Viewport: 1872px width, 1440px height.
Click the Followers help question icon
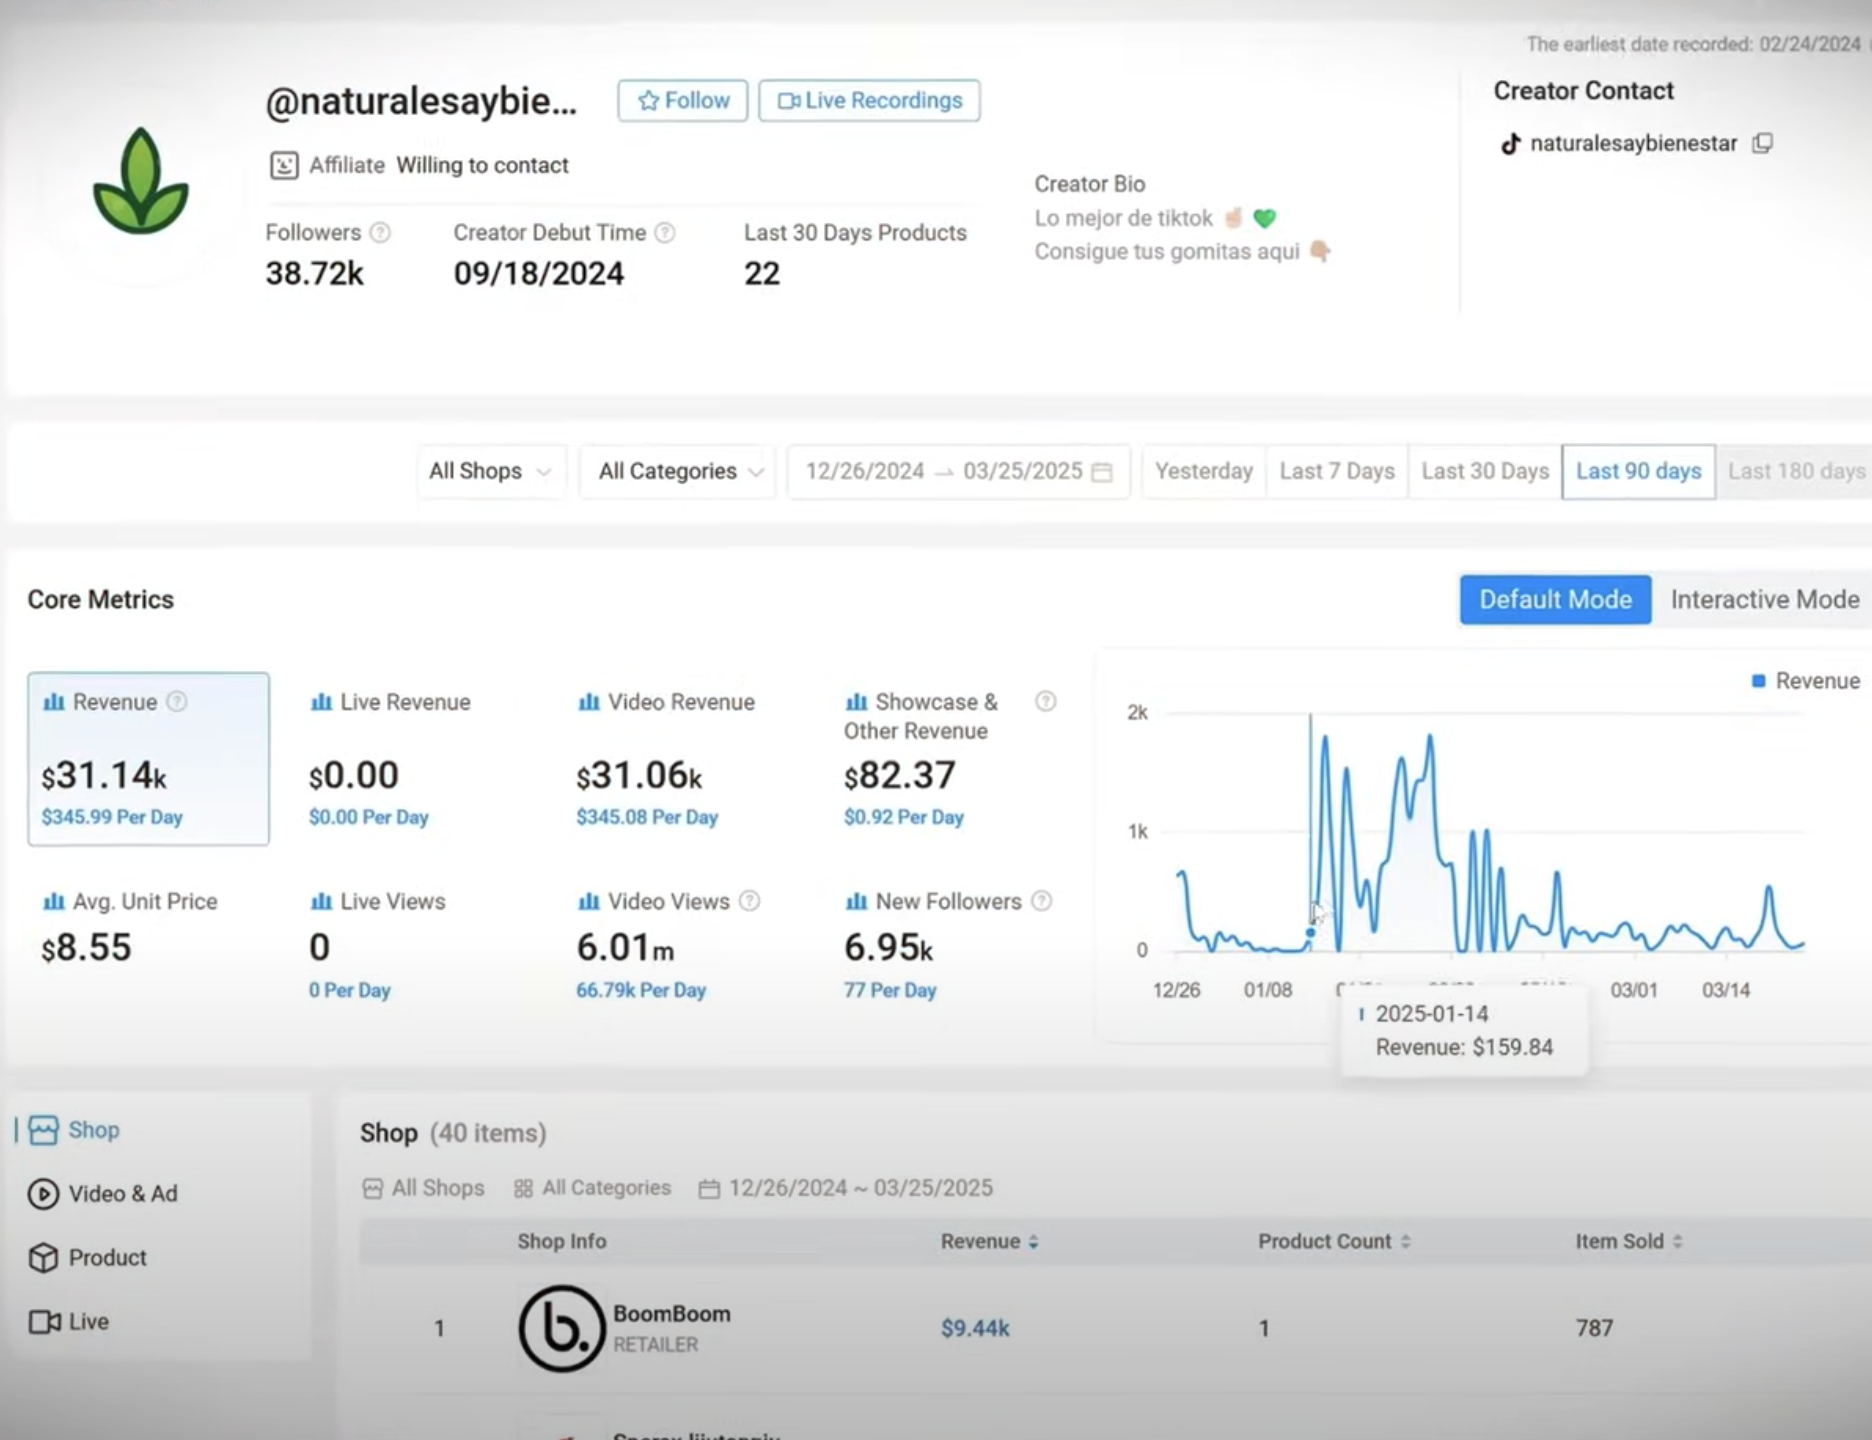pos(380,233)
